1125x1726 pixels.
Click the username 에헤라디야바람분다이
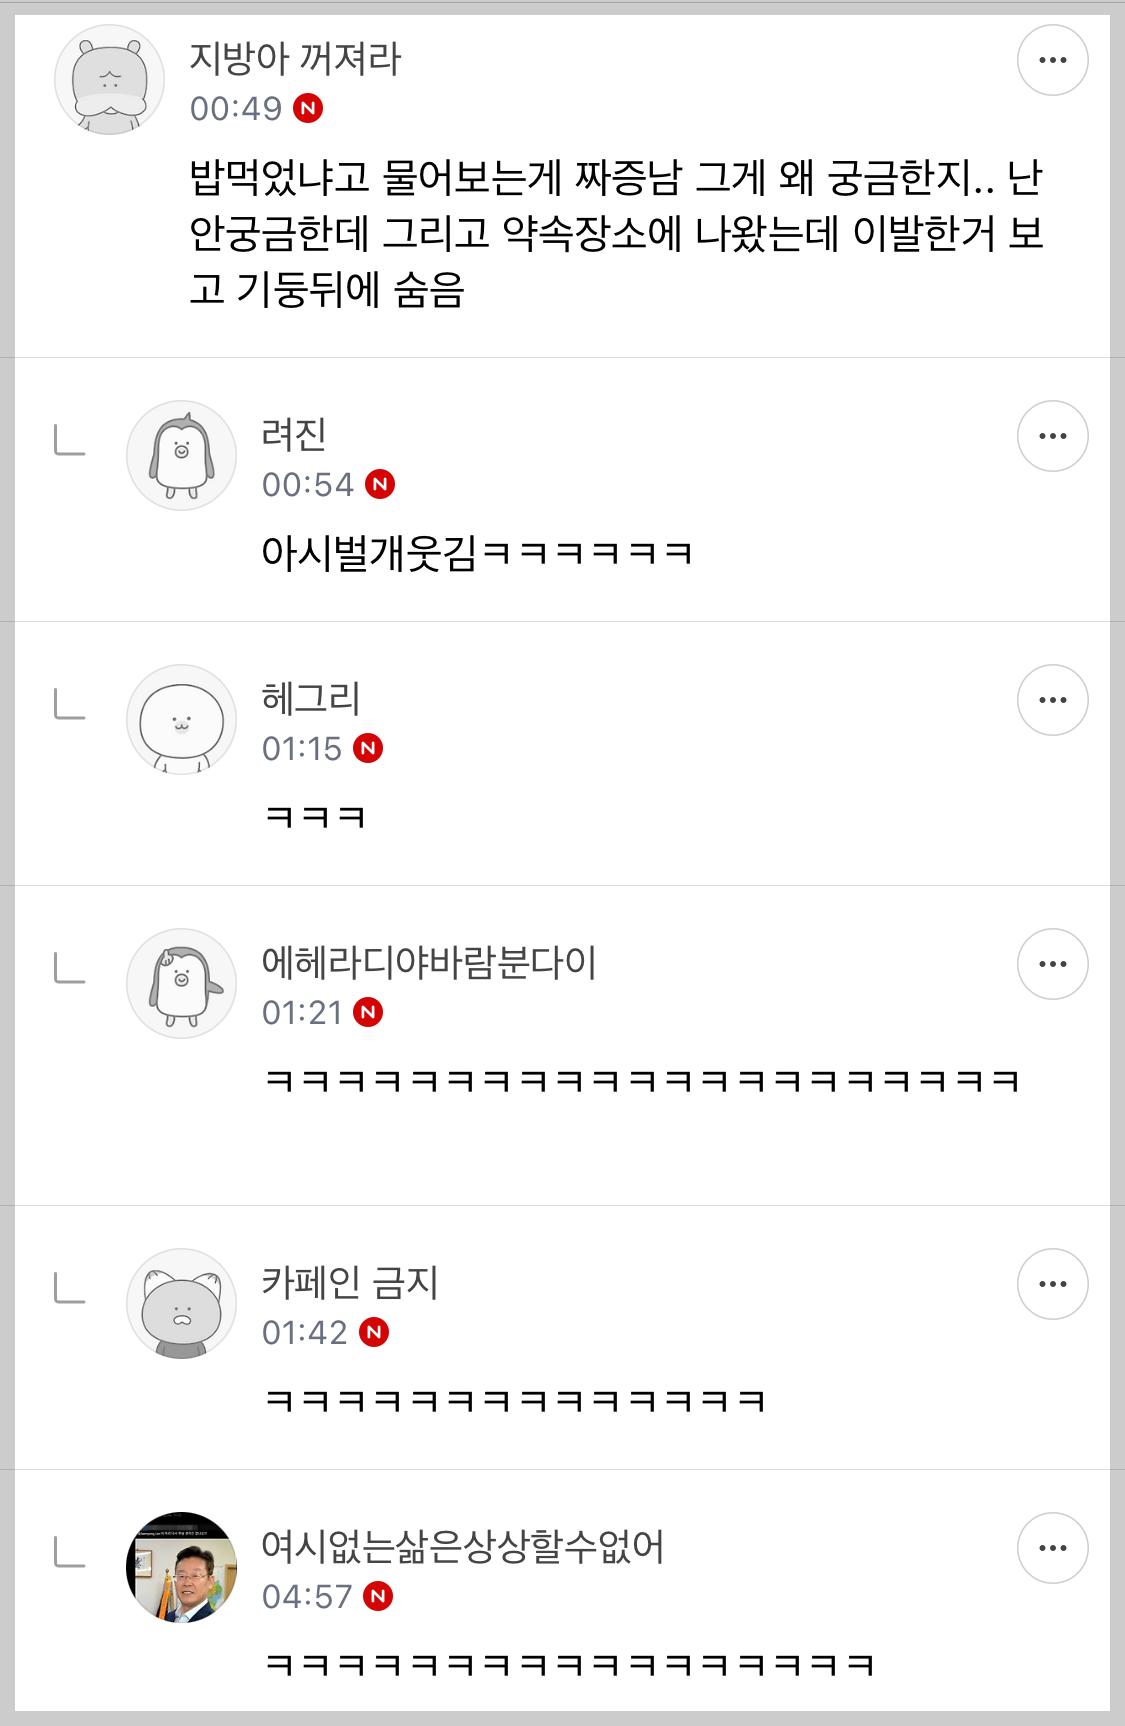428,963
